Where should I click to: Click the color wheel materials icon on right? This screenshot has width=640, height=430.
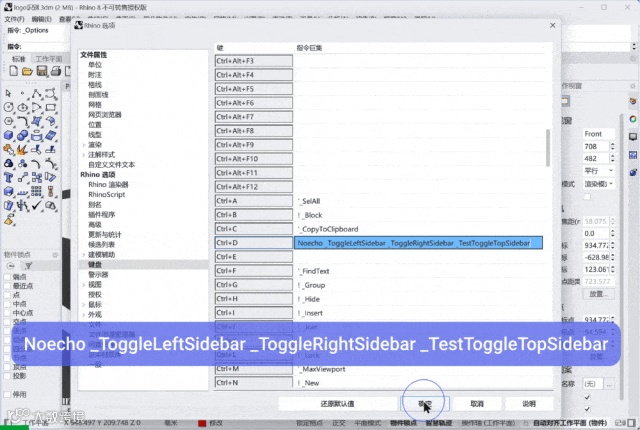[633, 119]
